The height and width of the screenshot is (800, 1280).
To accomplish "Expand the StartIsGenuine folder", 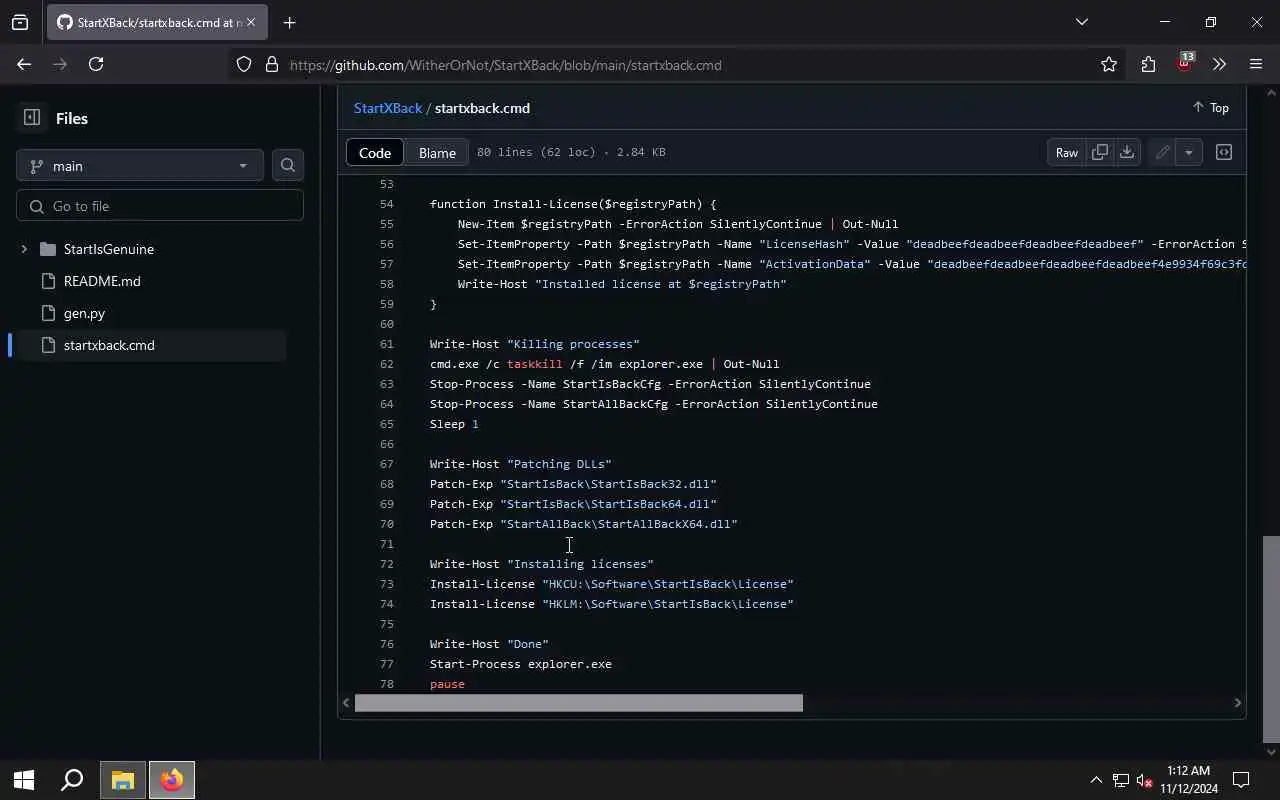I will (x=24, y=249).
